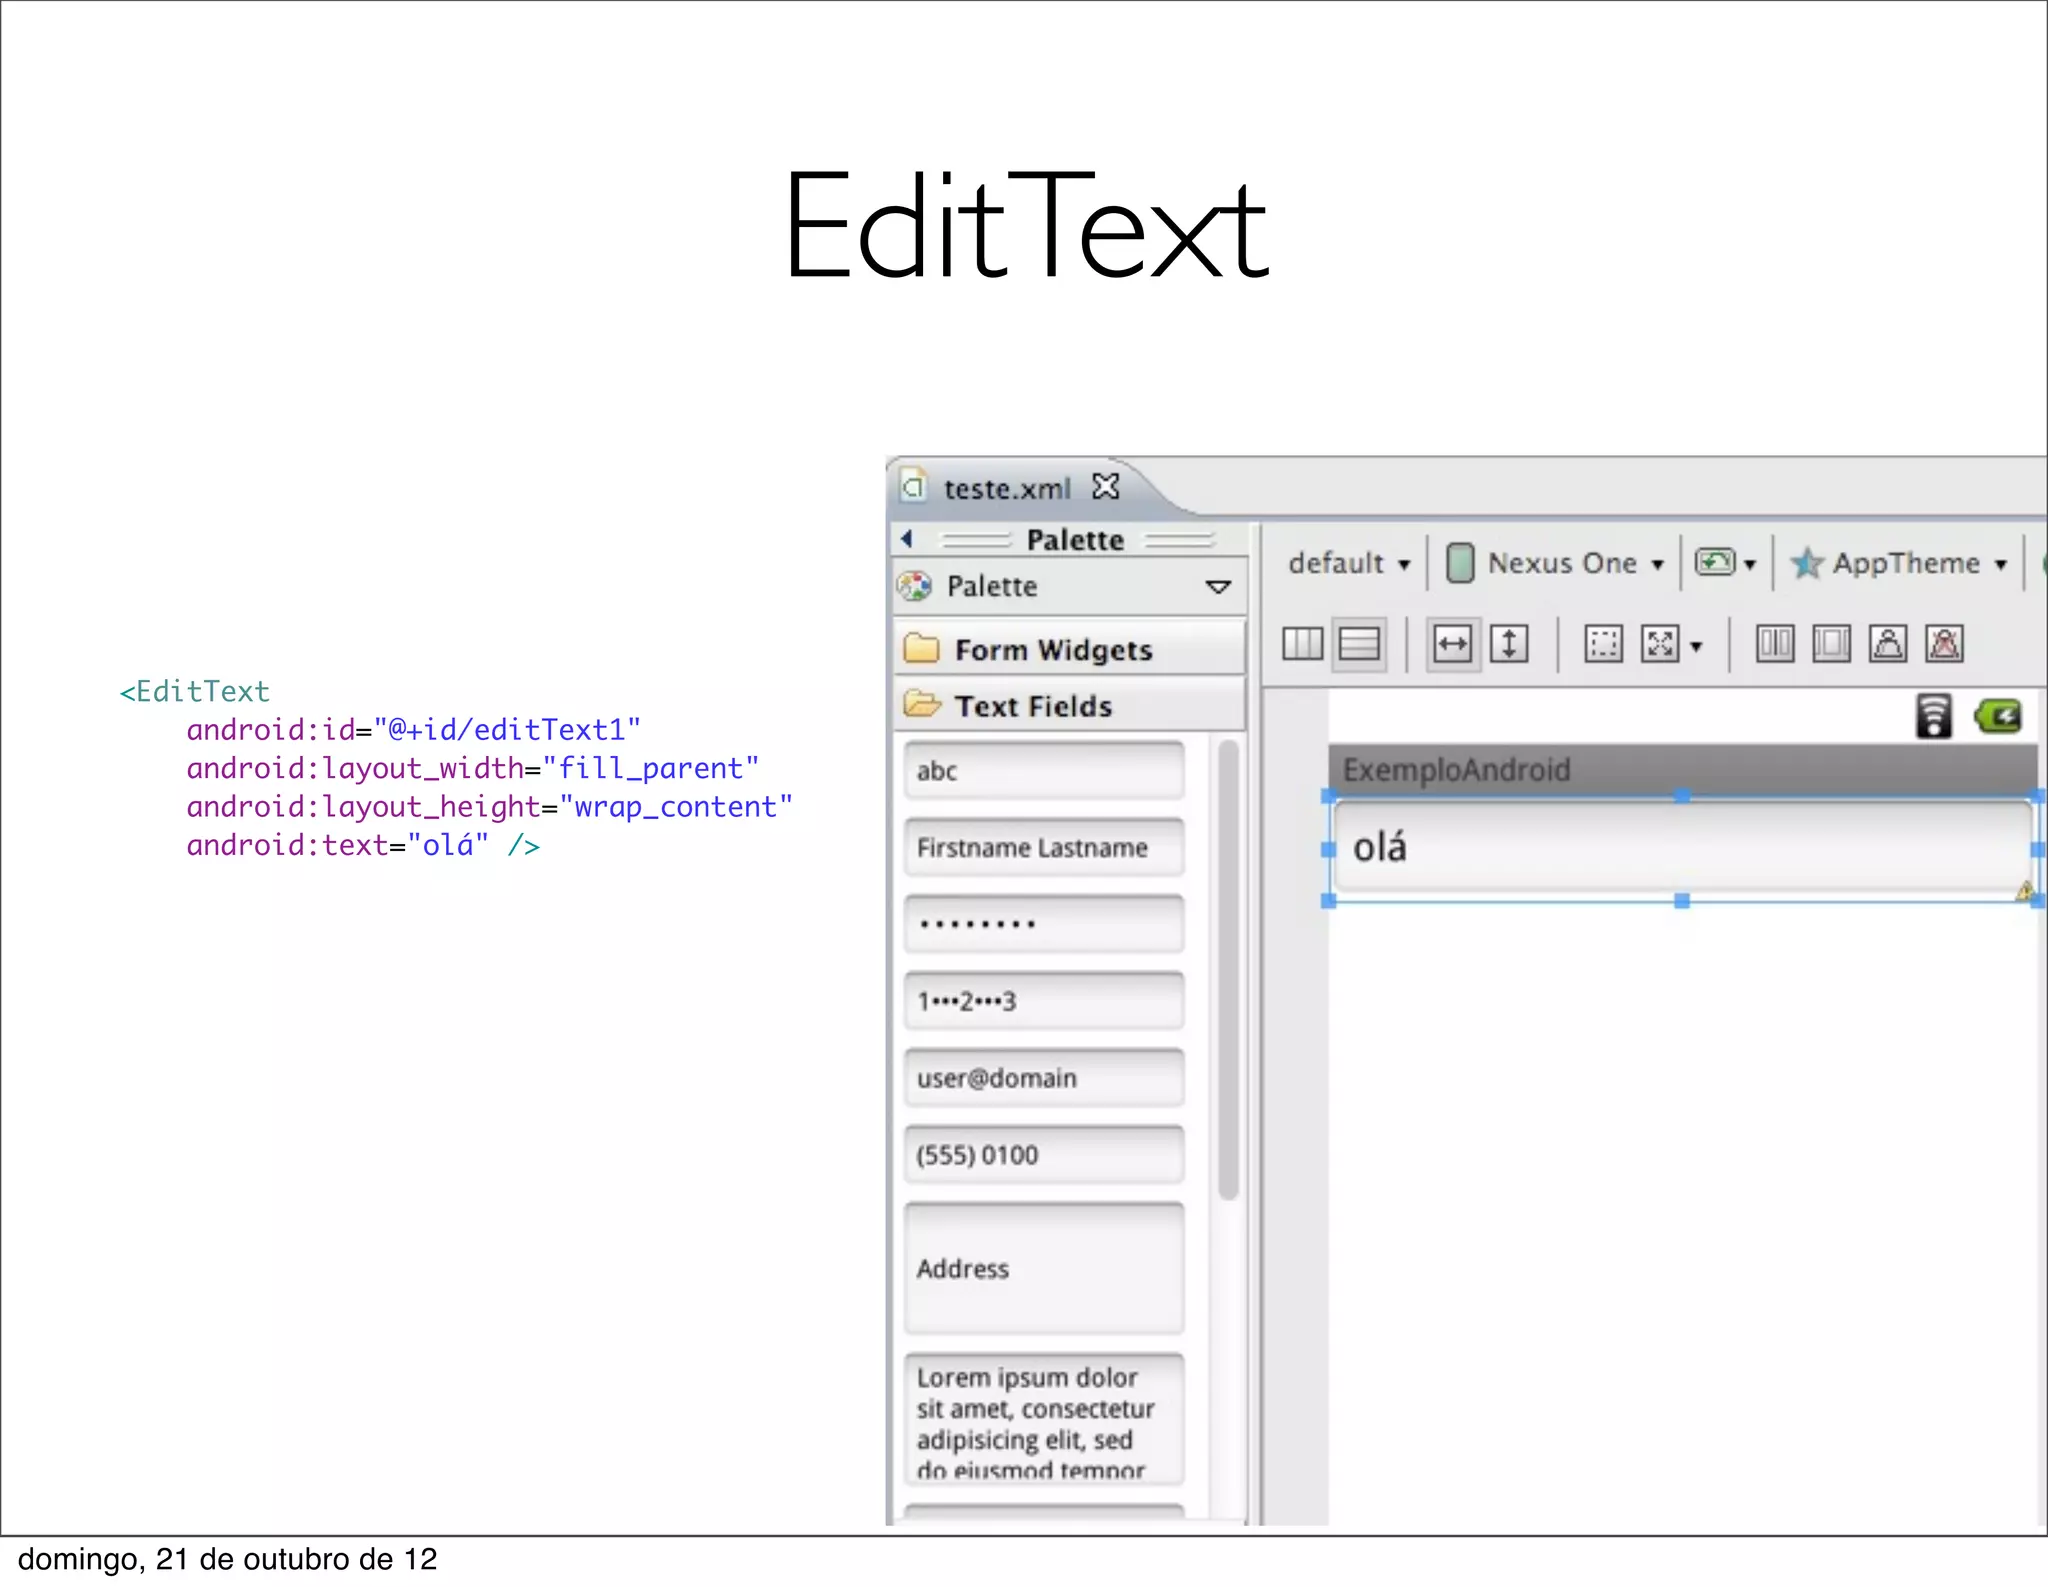This screenshot has width=2048, height=1587.
Task: Click the assign all weight icon
Action: point(1831,644)
